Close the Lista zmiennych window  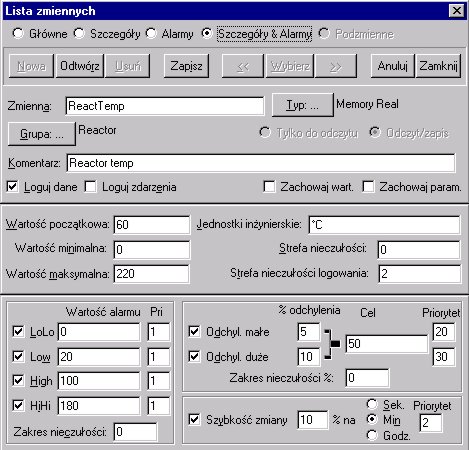(456, 11)
